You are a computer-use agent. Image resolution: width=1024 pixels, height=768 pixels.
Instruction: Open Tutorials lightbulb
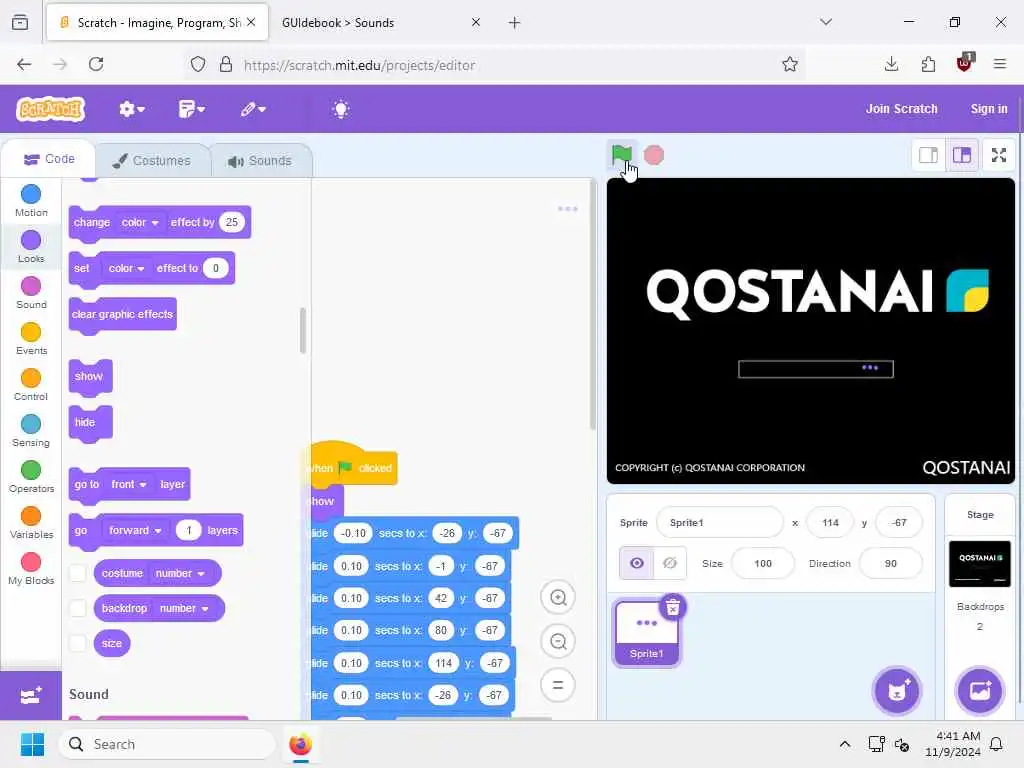pyautogui.click(x=341, y=109)
